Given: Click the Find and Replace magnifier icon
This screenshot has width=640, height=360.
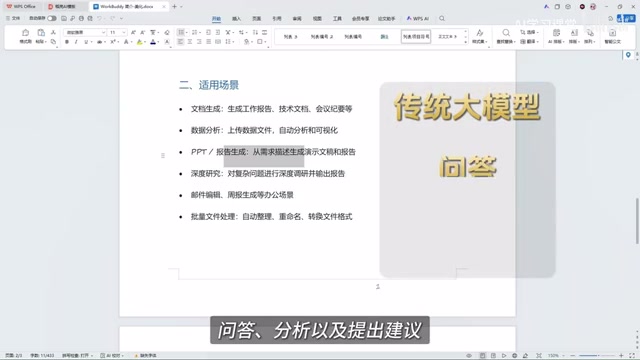Looking at the screenshot, I should 506,33.
